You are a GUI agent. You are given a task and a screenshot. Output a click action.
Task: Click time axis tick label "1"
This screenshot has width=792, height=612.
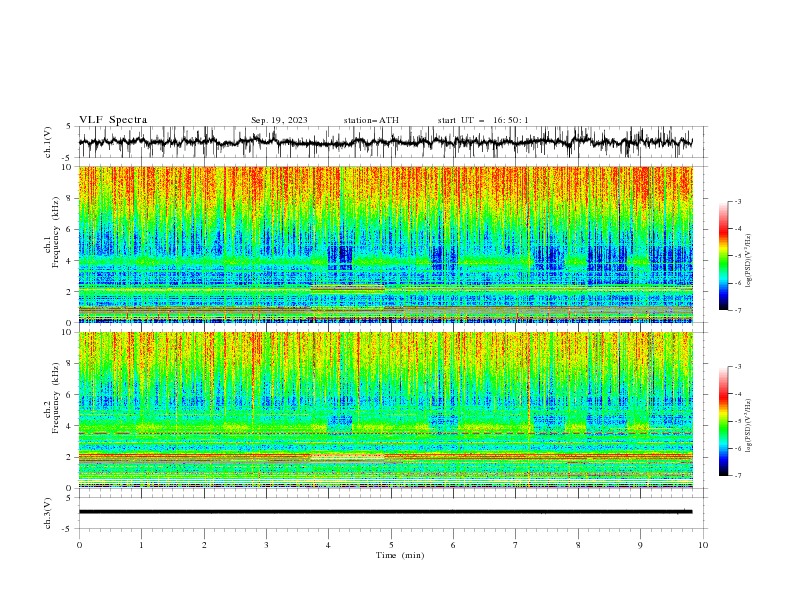pyautogui.click(x=141, y=545)
